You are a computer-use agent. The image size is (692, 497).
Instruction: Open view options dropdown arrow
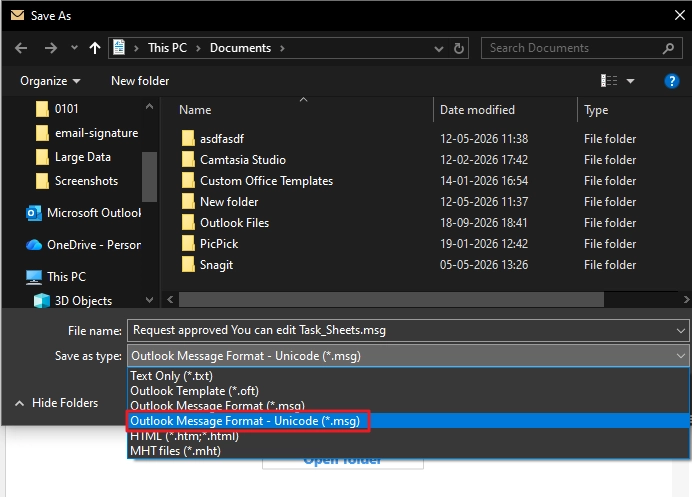(x=630, y=81)
